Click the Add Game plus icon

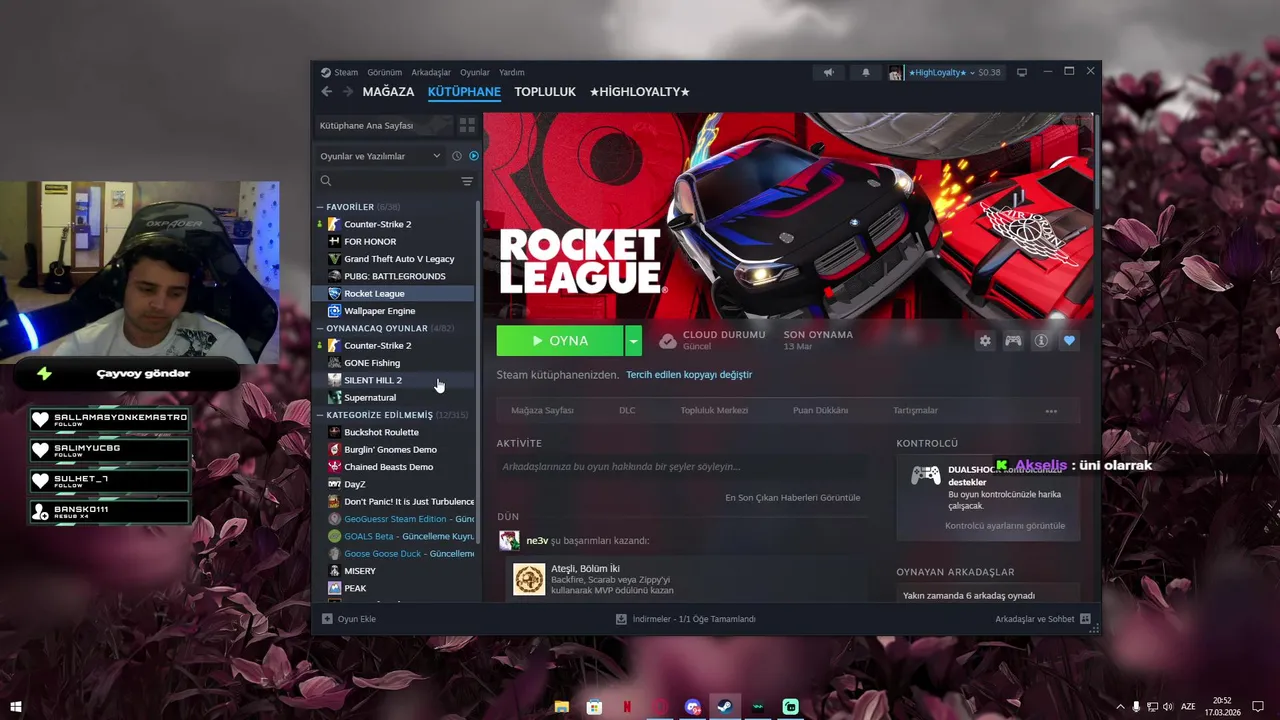[327, 619]
